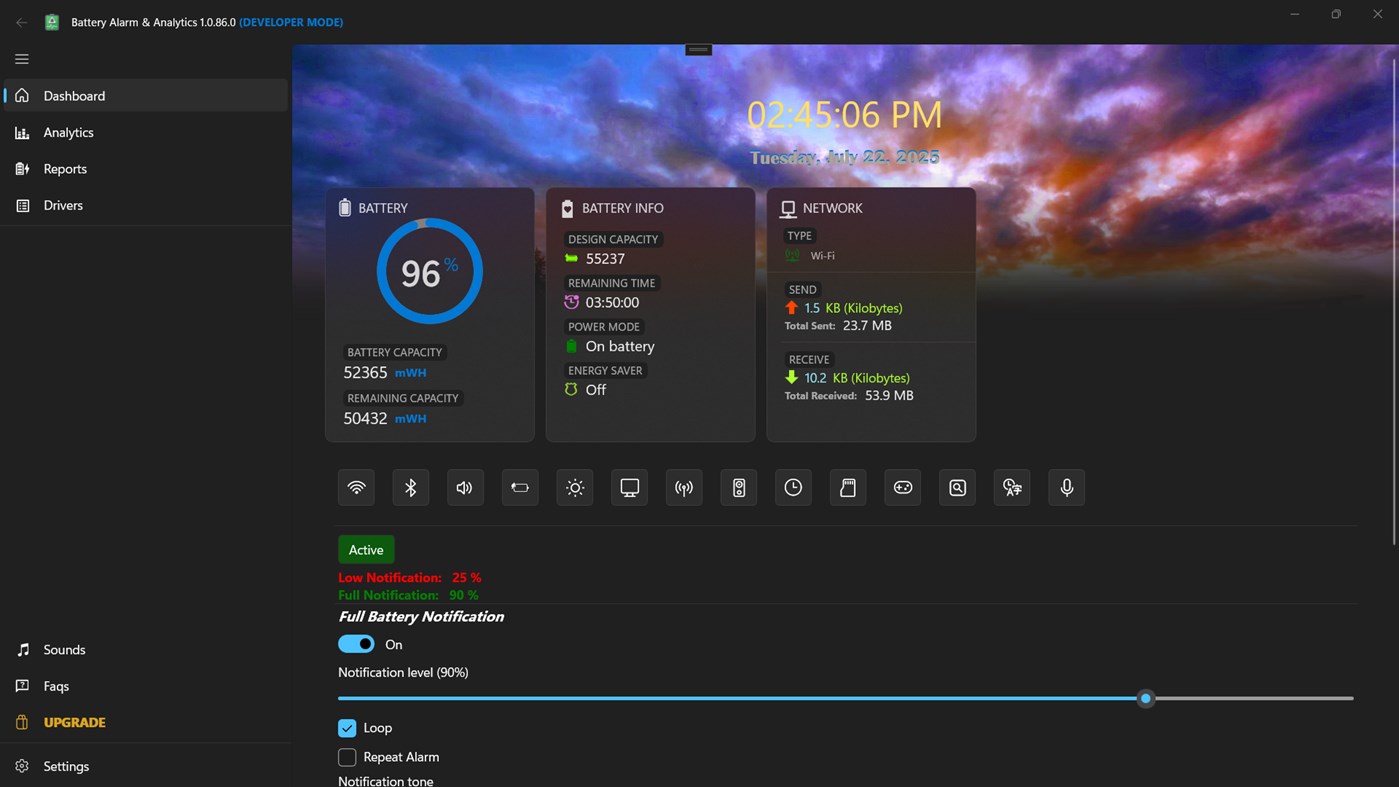Viewport: 1399px width, 787px height.
Task: Go to Drivers in the sidebar
Action: click(x=63, y=205)
